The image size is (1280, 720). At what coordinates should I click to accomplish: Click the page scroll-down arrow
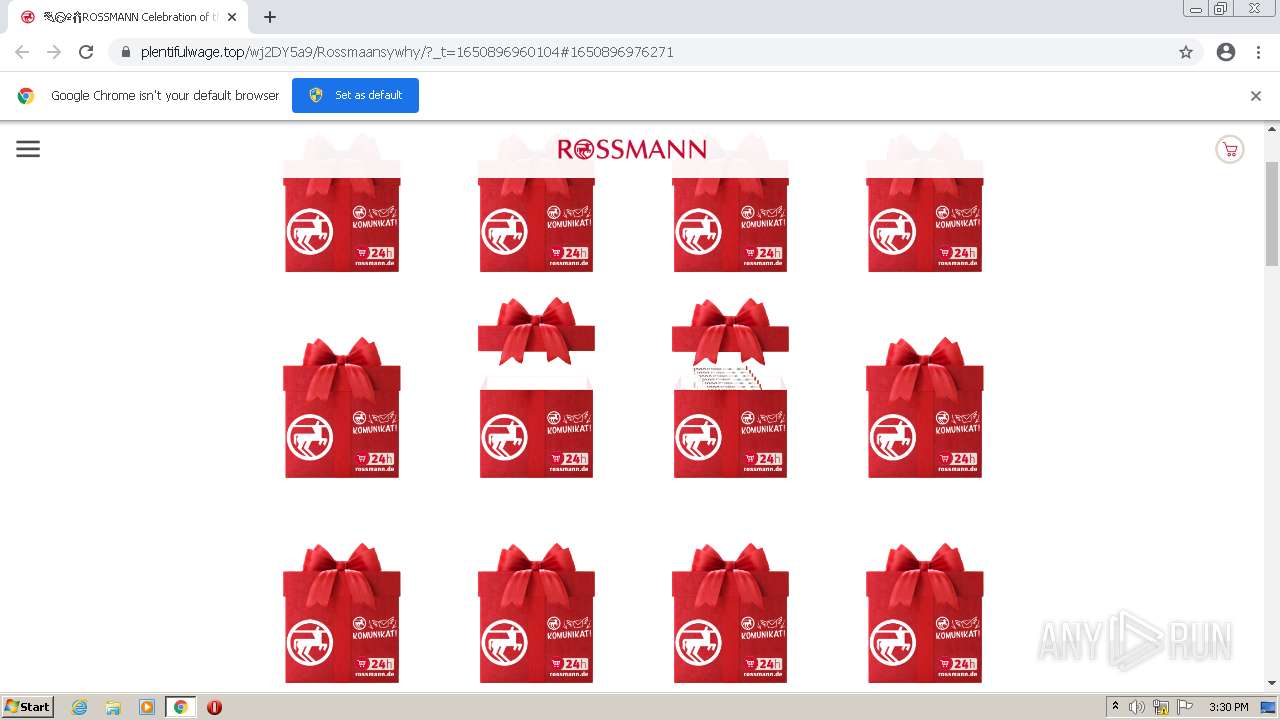(x=1272, y=684)
